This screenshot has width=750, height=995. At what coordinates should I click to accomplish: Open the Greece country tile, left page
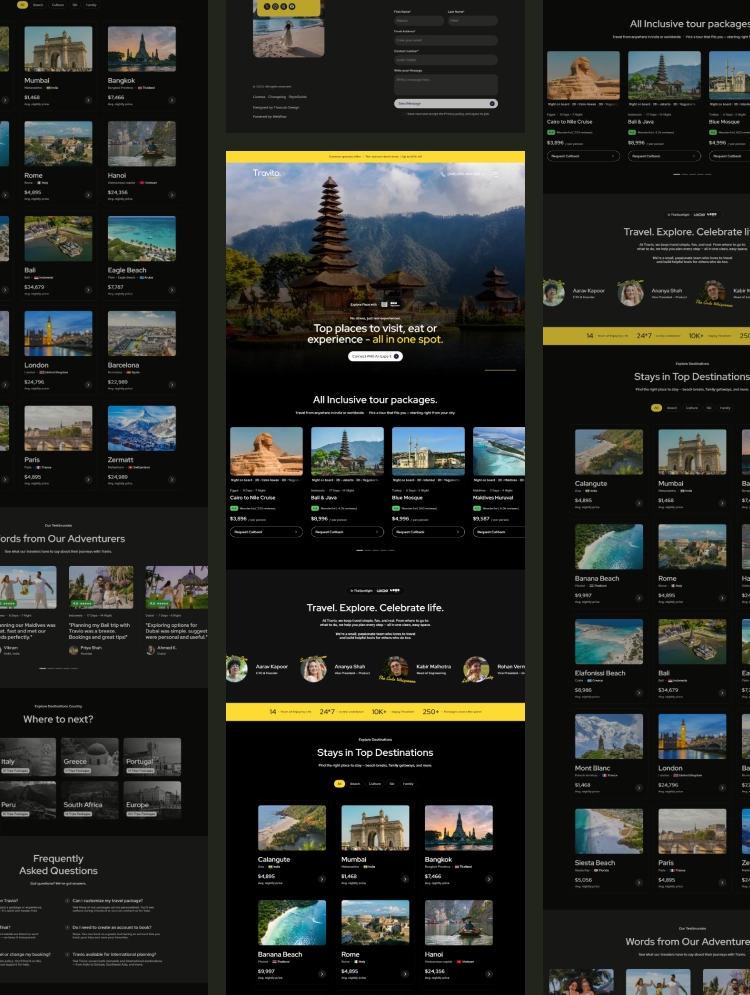tap(90, 756)
